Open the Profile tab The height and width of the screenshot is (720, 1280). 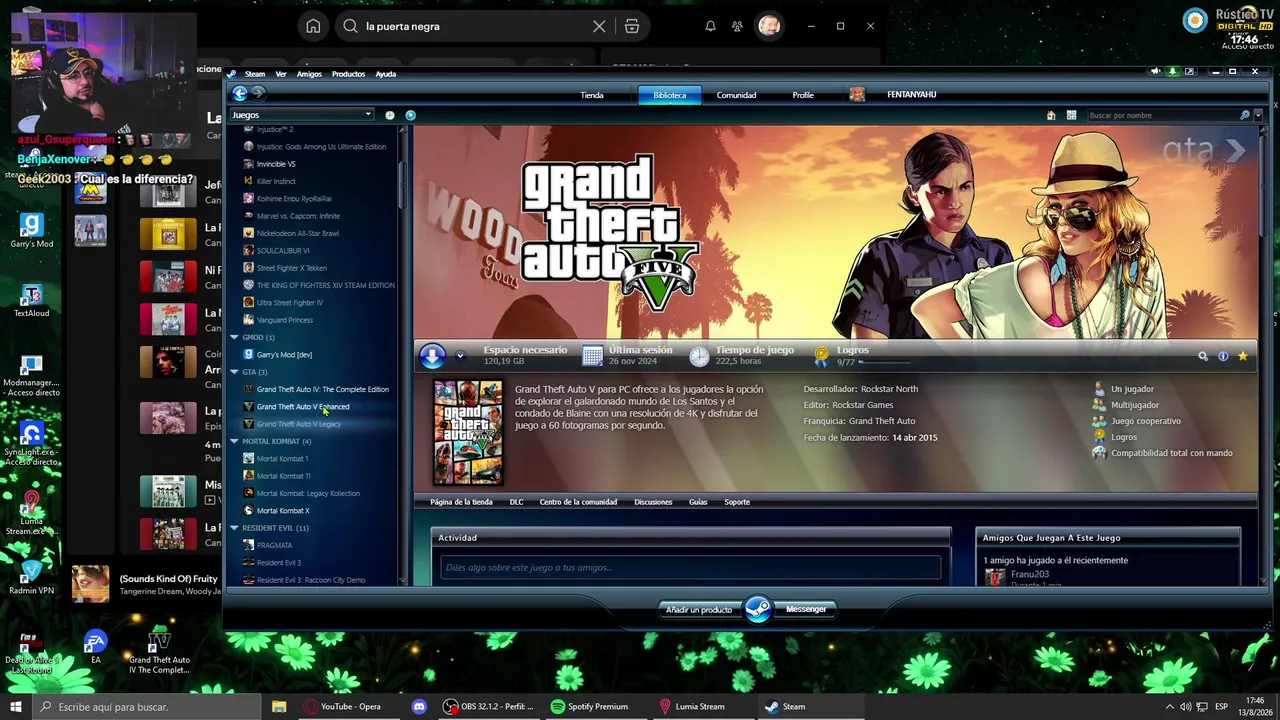803,95
